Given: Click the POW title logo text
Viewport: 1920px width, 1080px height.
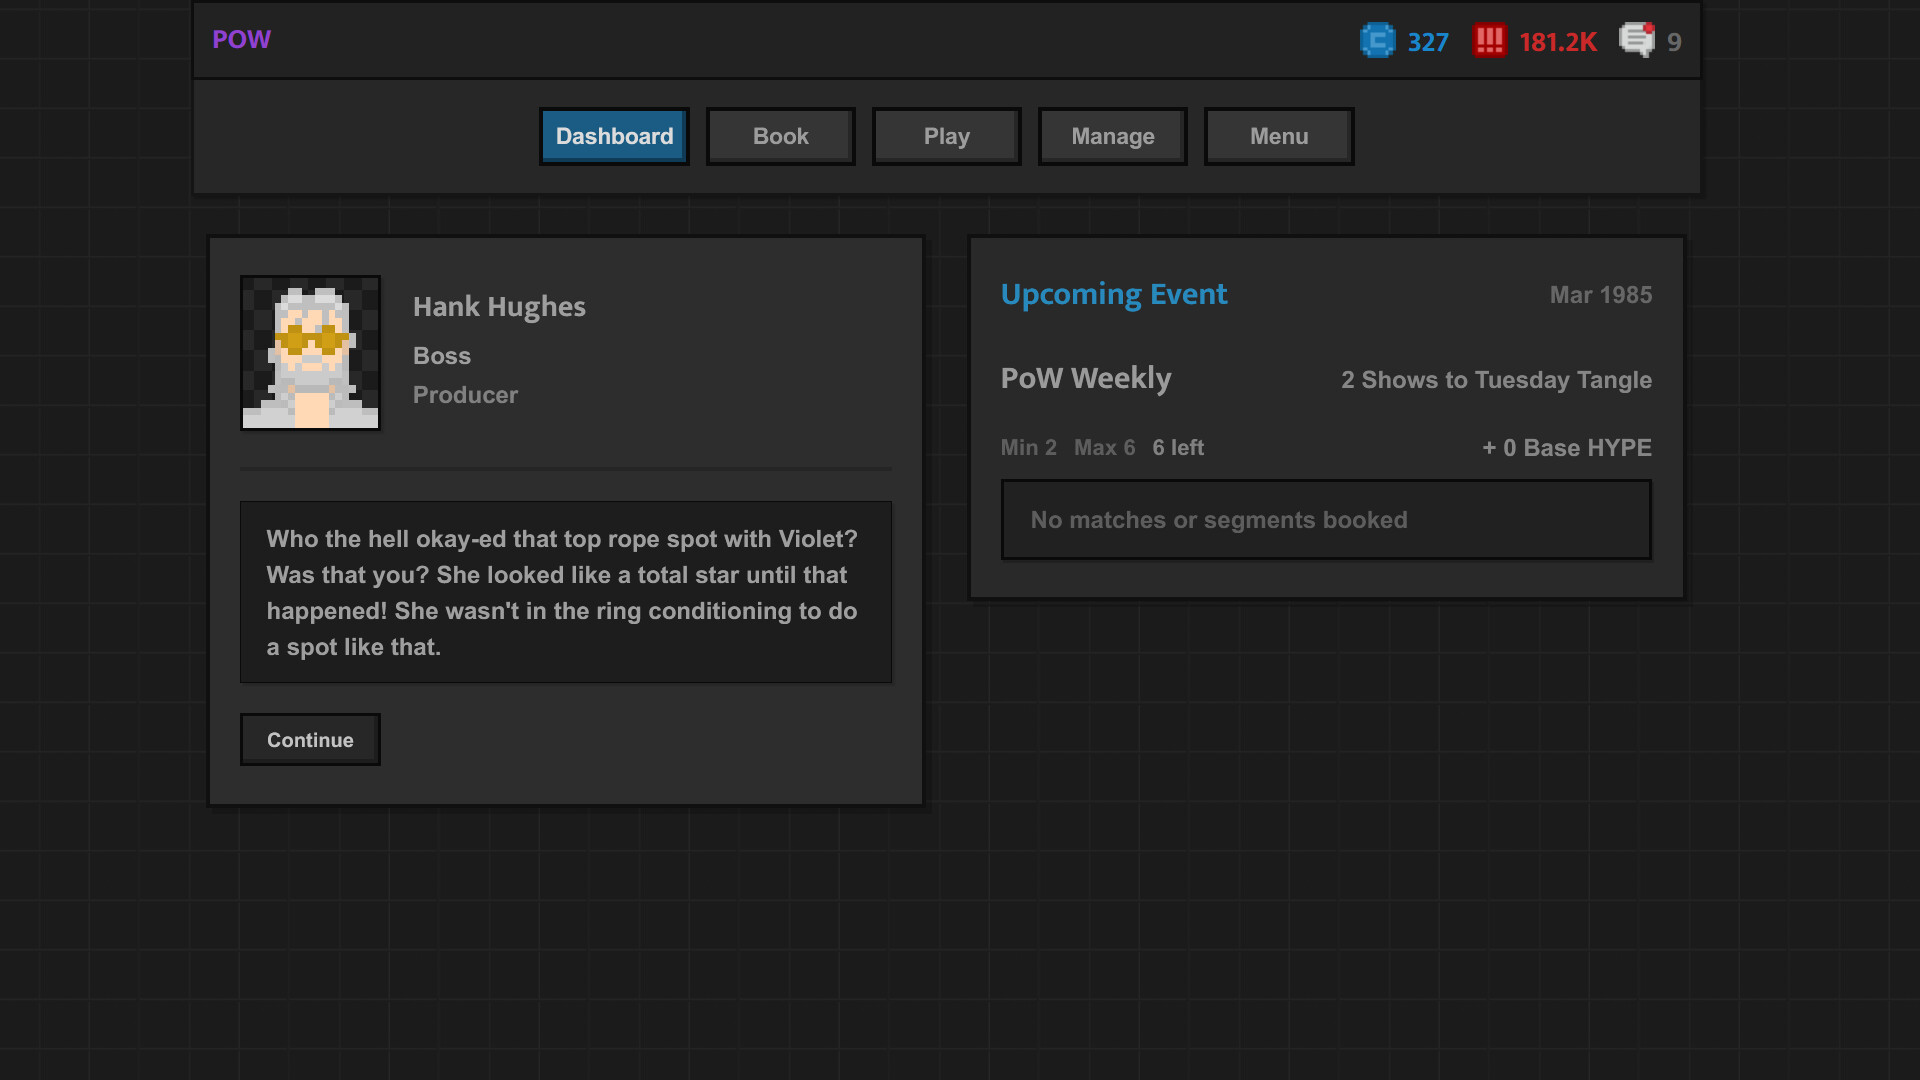Looking at the screenshot, I should pos(241,40).
